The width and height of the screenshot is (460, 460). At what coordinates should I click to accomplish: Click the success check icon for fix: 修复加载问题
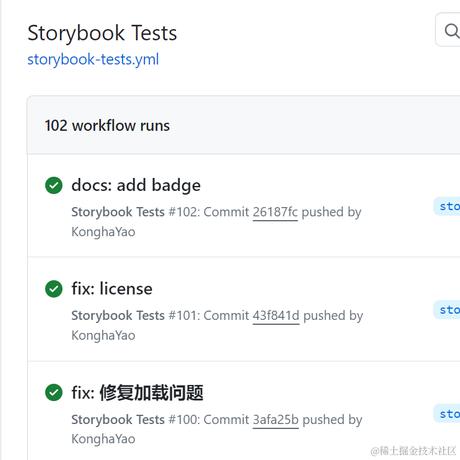54,392
